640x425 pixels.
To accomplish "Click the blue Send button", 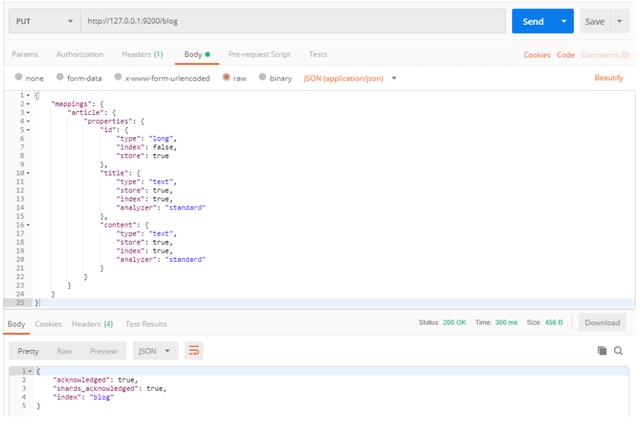I will [533, 21].
